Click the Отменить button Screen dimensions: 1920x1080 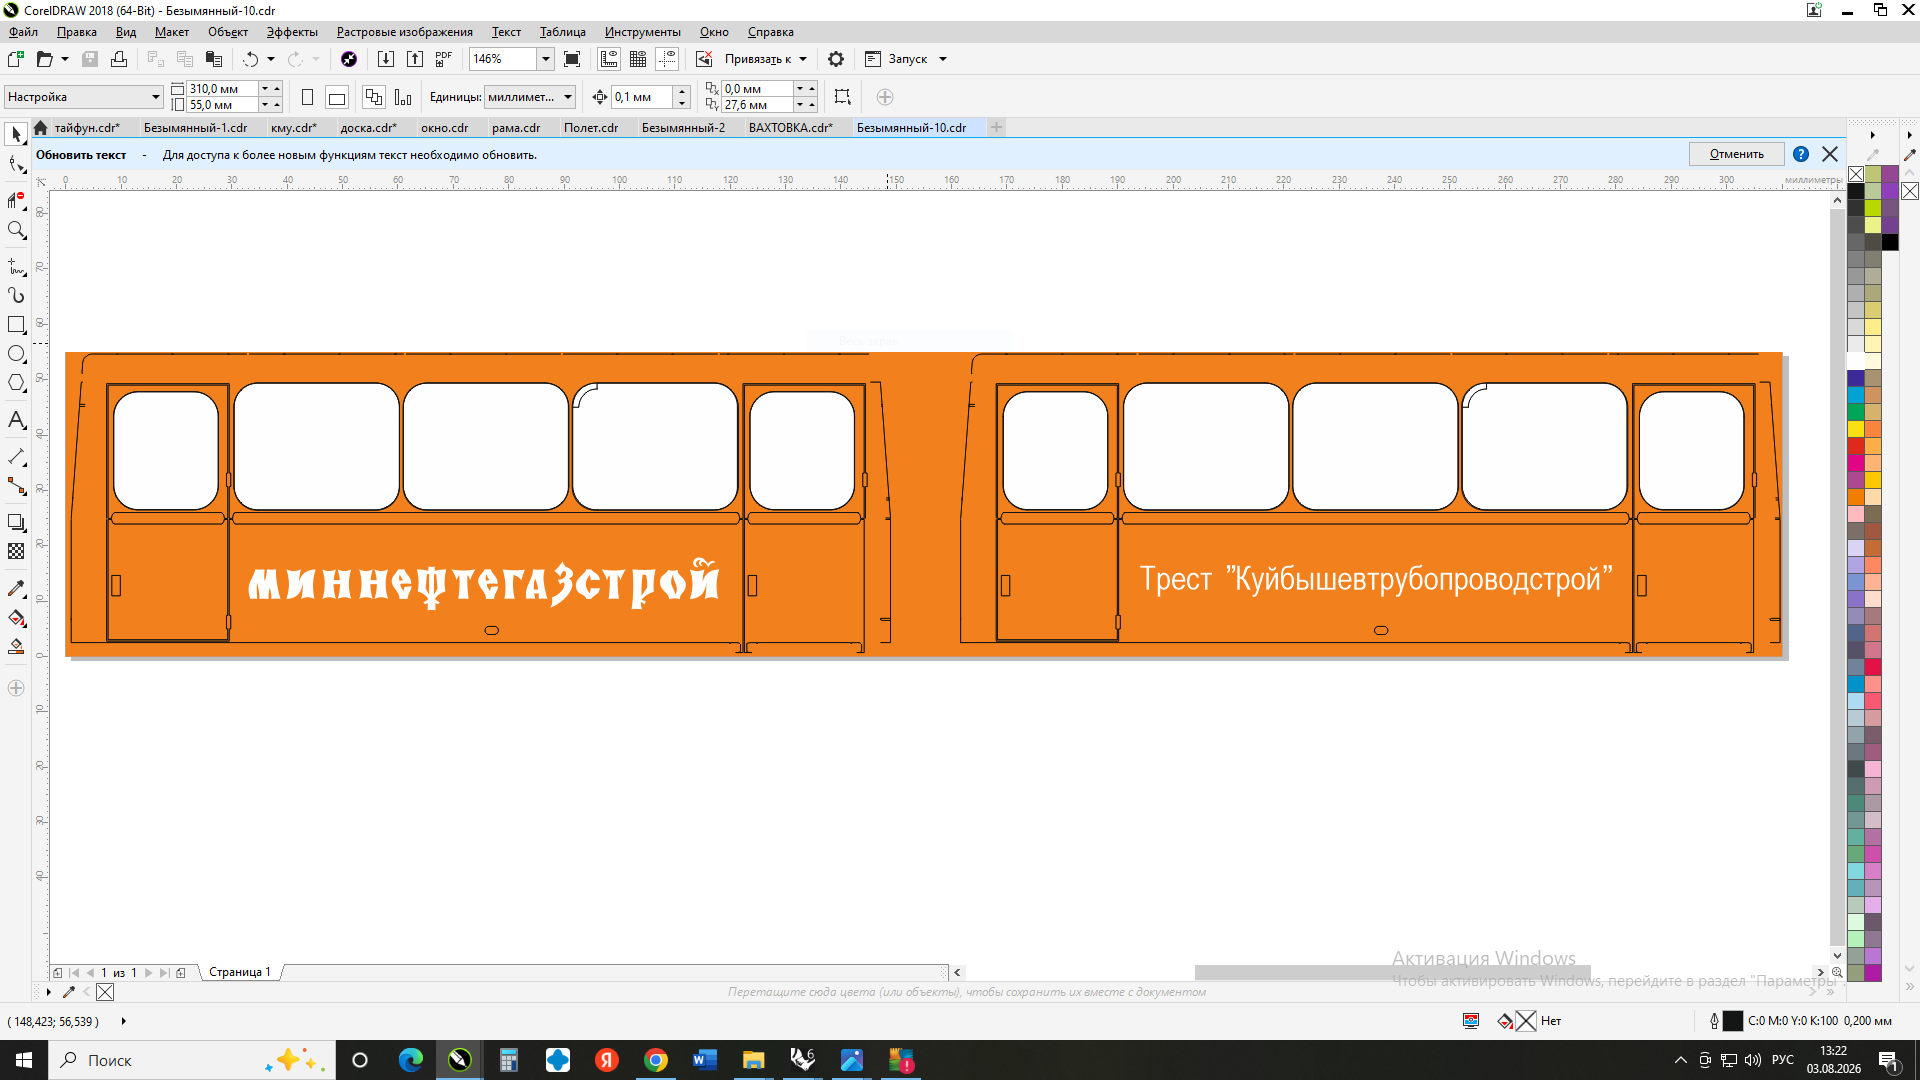pyautogui.click(x=1736, y=154)
